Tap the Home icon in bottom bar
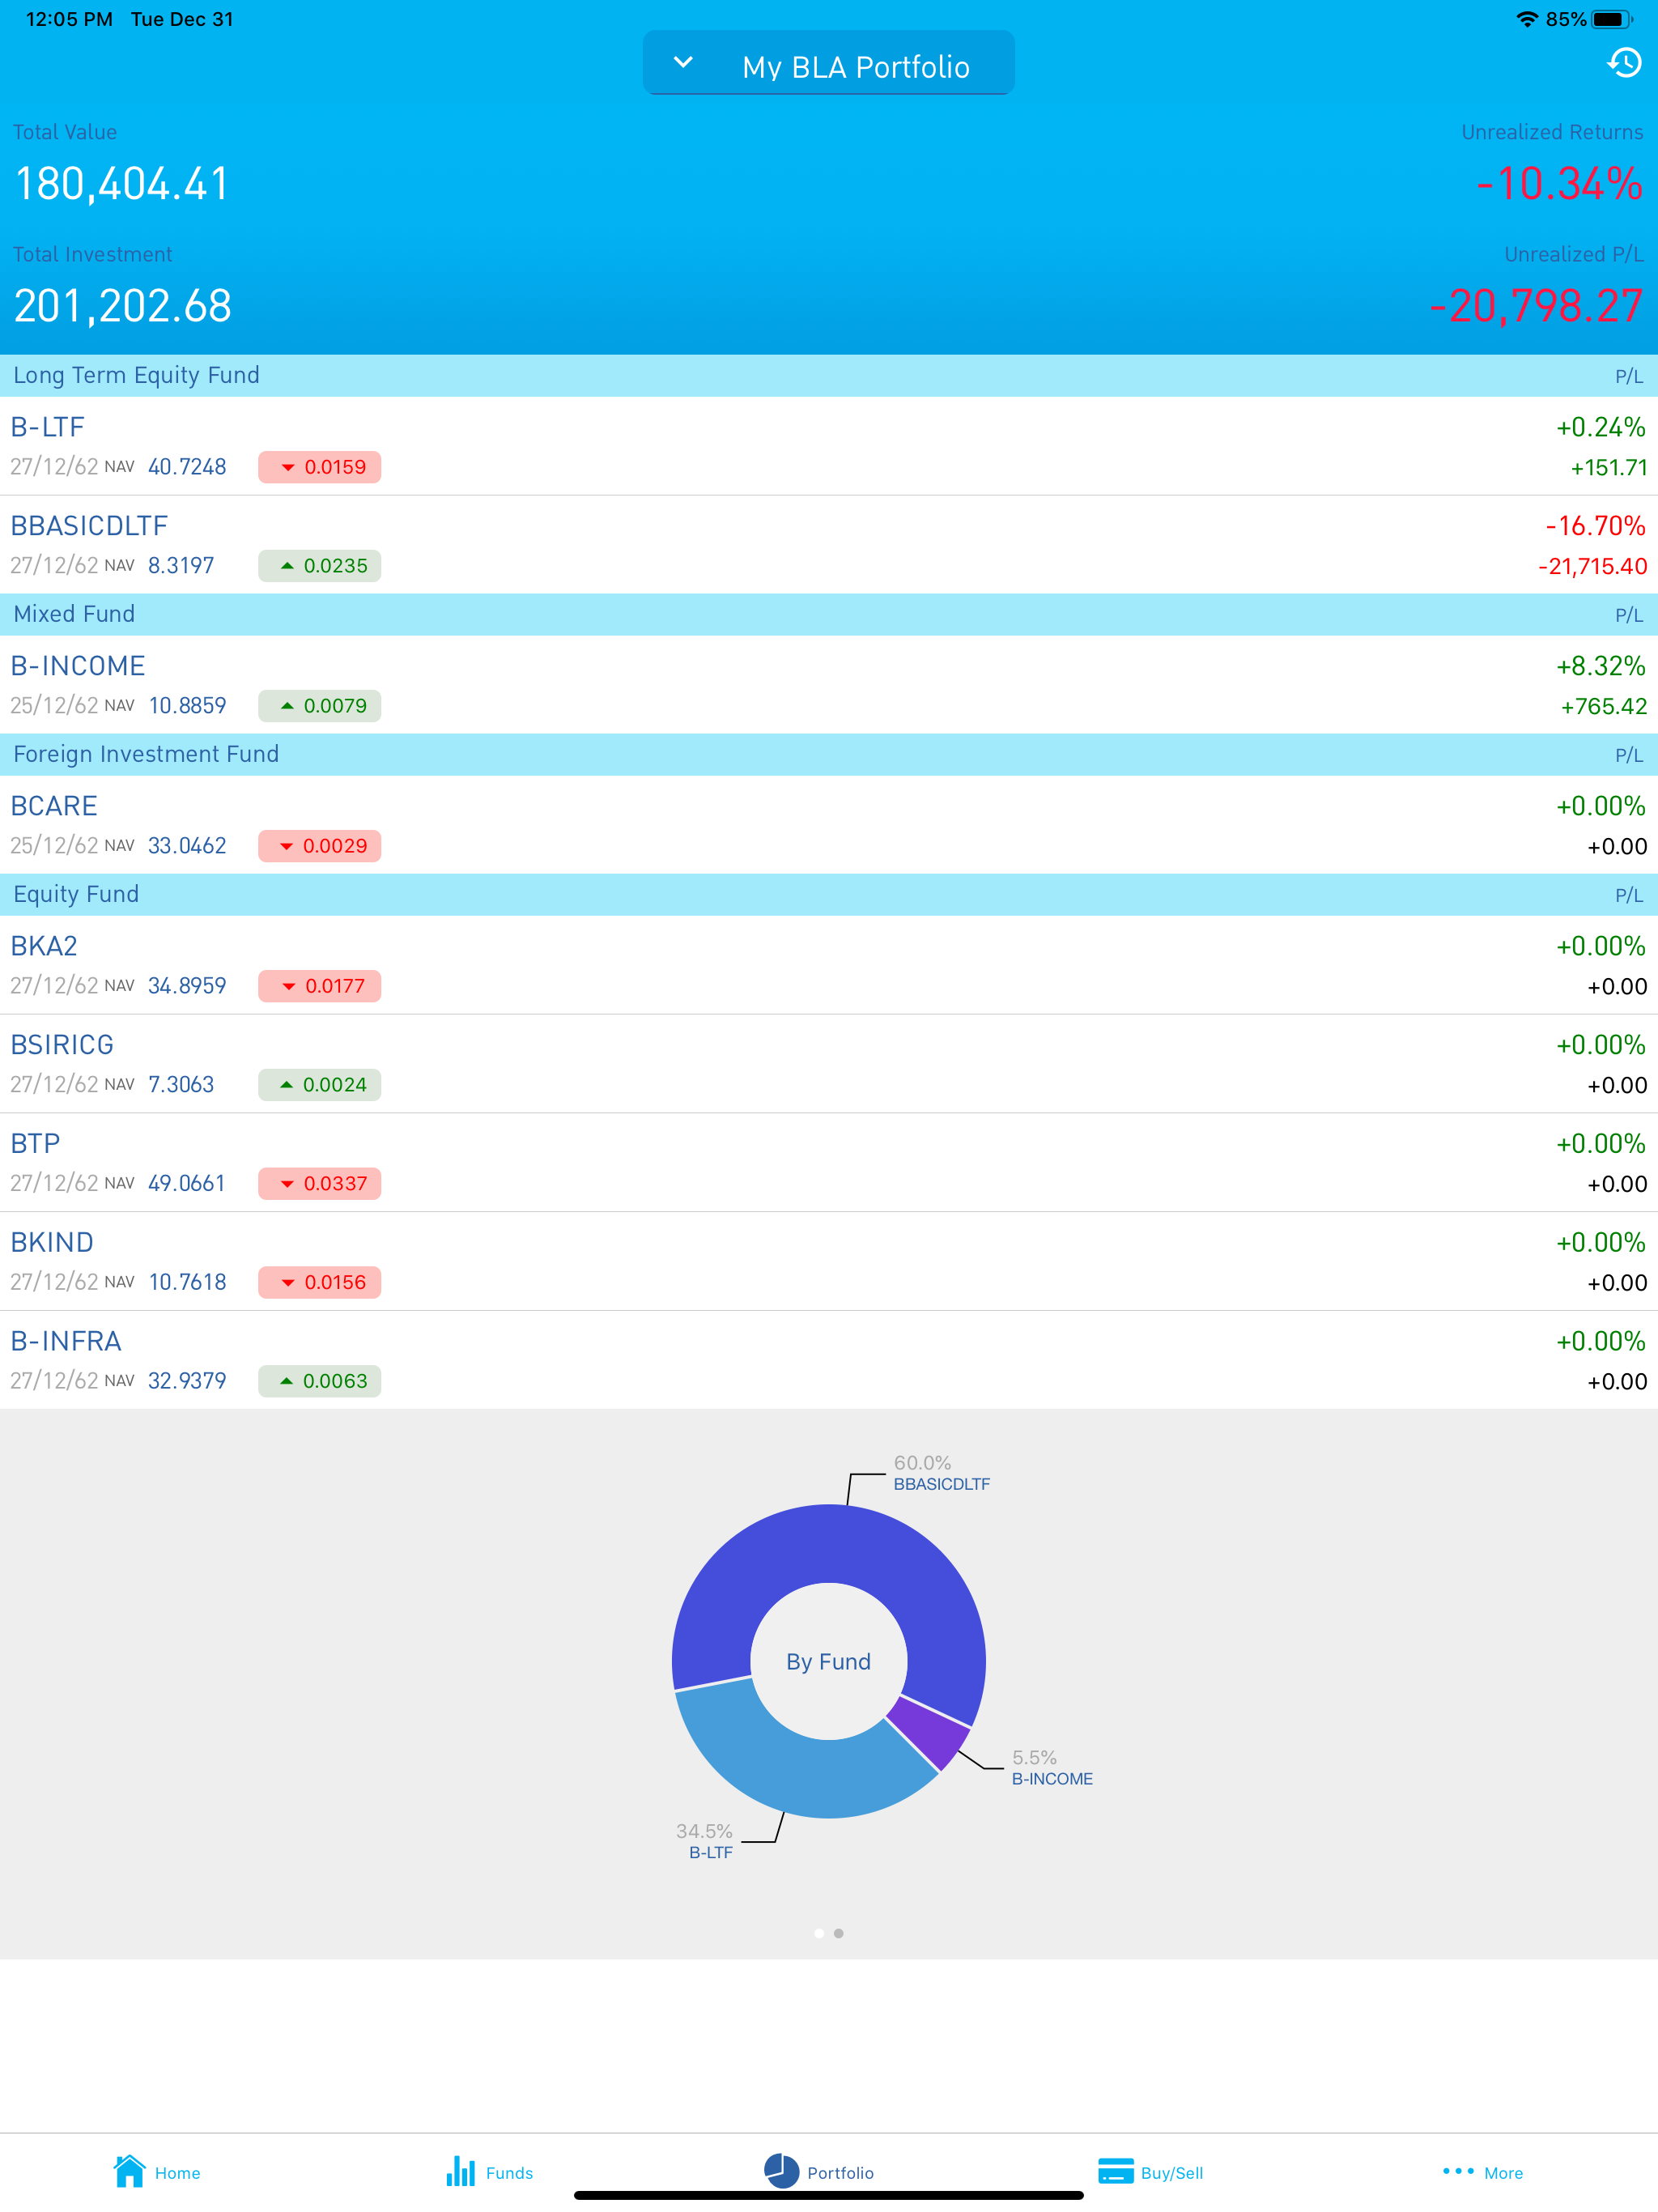1658x2212 pixels. pyautogui.click(x=130, y=2171)
